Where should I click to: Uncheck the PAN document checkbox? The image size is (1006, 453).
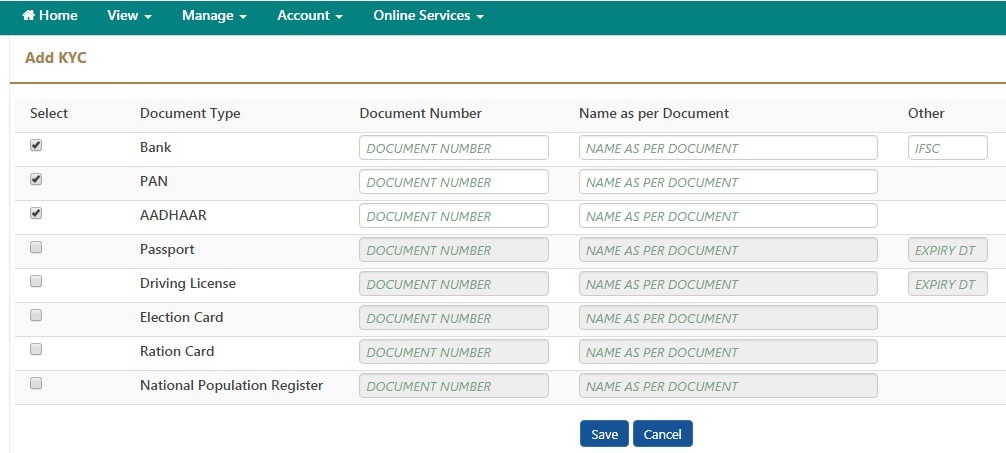[x=36, y=180]
